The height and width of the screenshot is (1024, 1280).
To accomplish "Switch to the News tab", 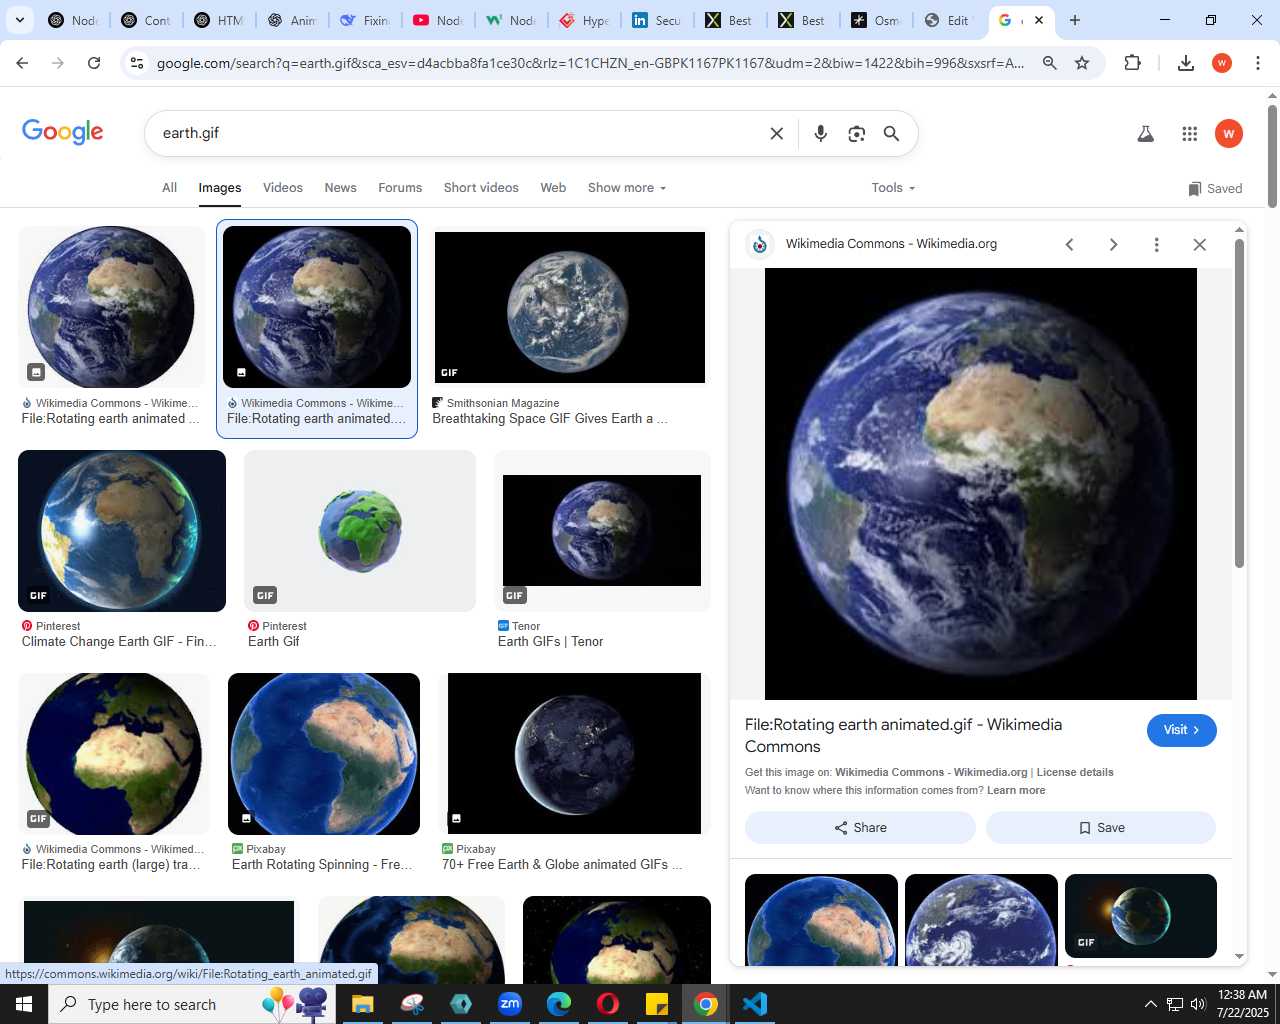I will [340, 188].
